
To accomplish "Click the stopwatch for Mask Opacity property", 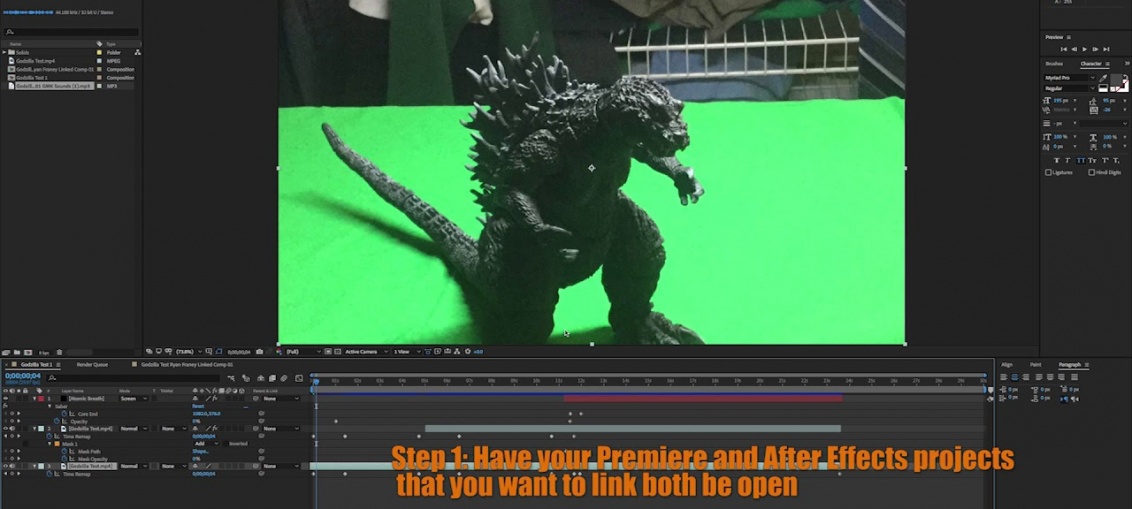I will pyautogui.click(x=64, y=458).
